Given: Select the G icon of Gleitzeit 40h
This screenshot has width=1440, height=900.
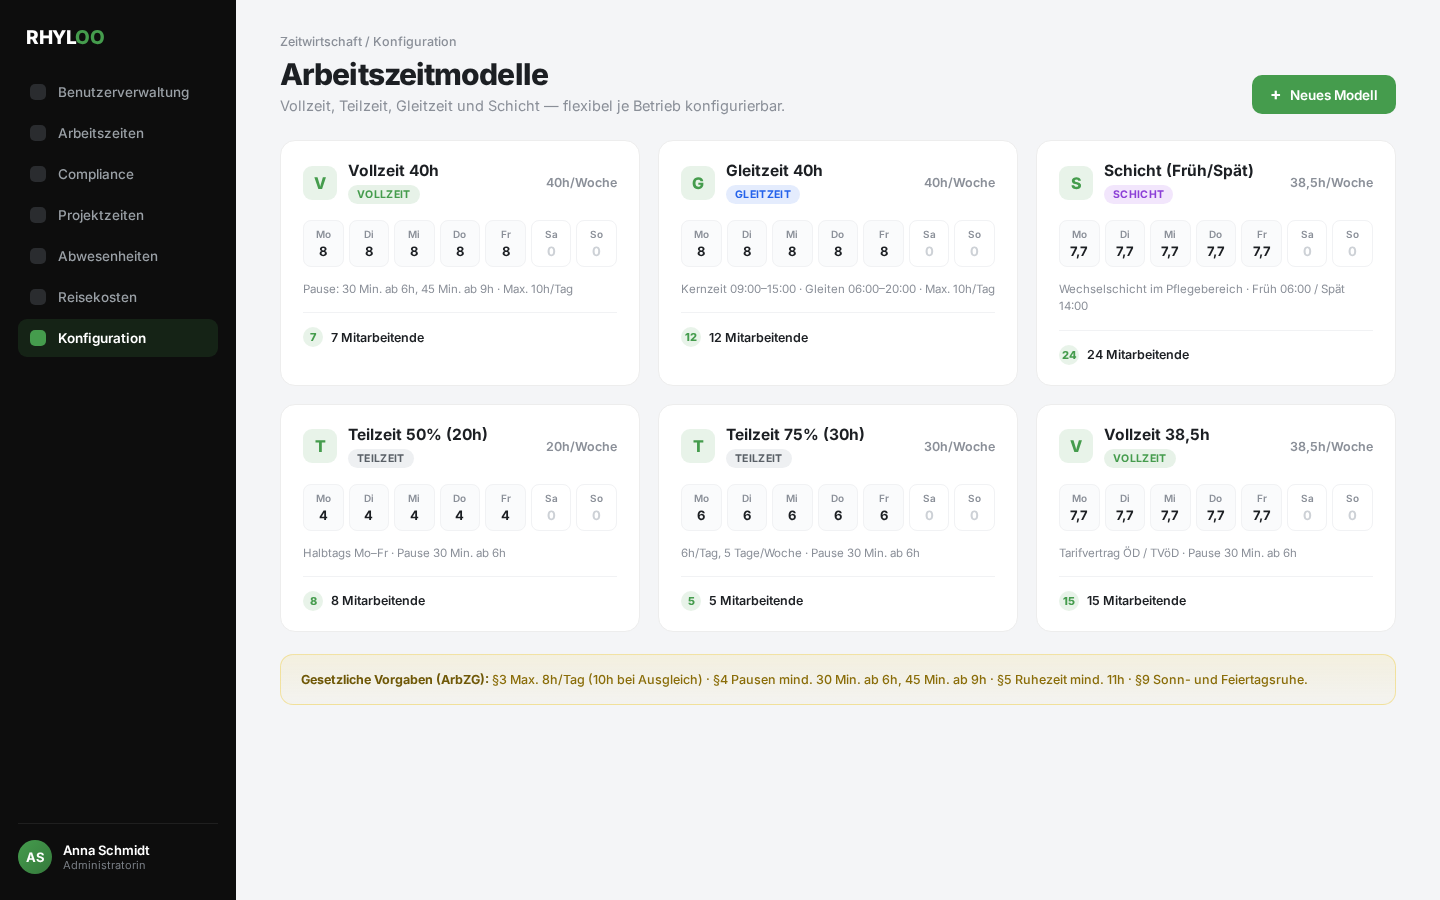Looking at the screenshot, I should (x=698, y=183).
